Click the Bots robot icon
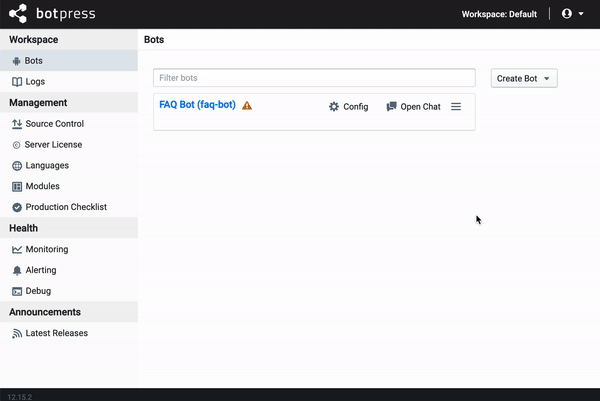The height and width of the screenshot is (401, 600). (16, 61)
